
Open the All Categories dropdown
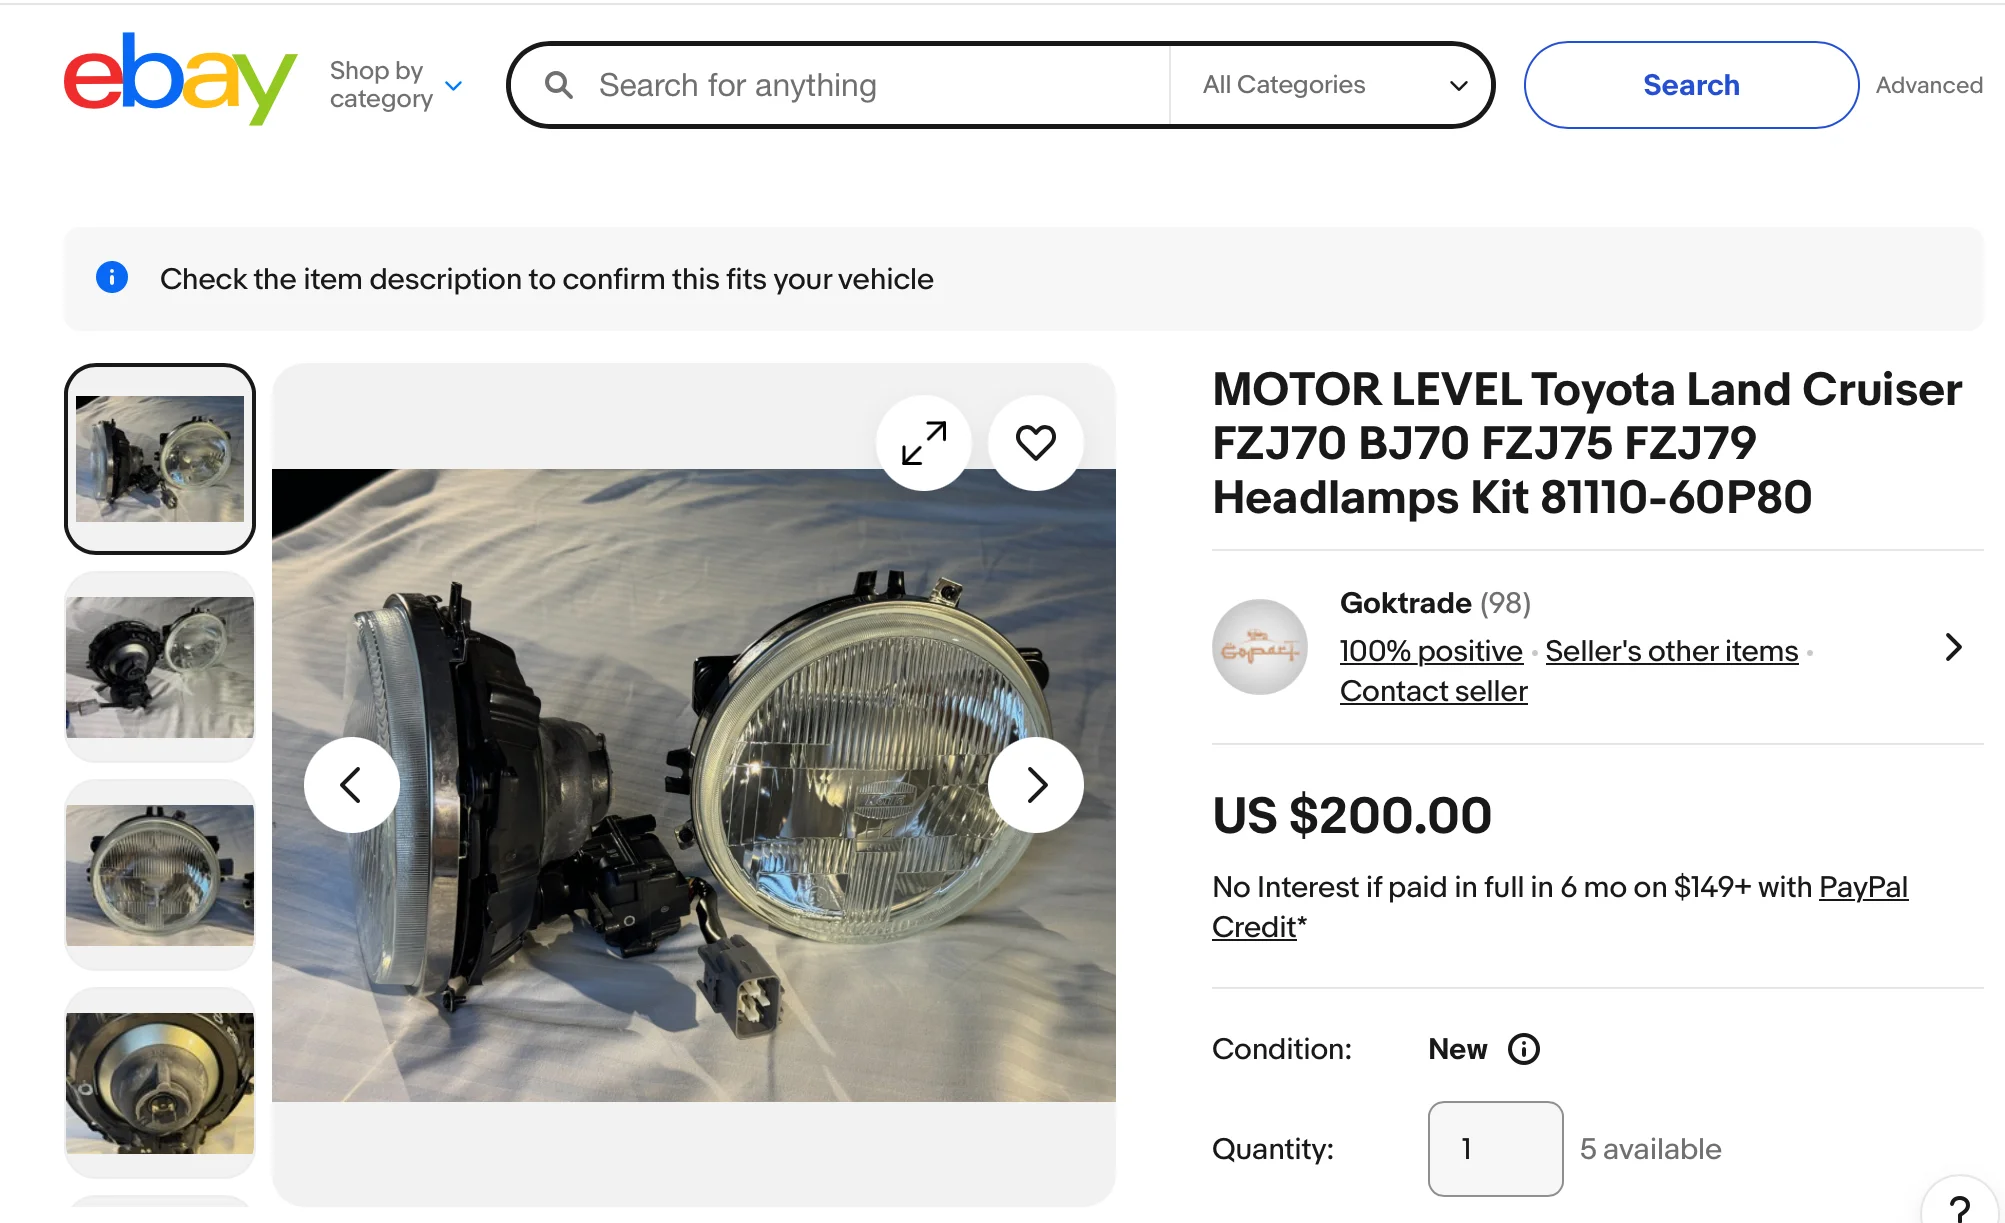1333,85
